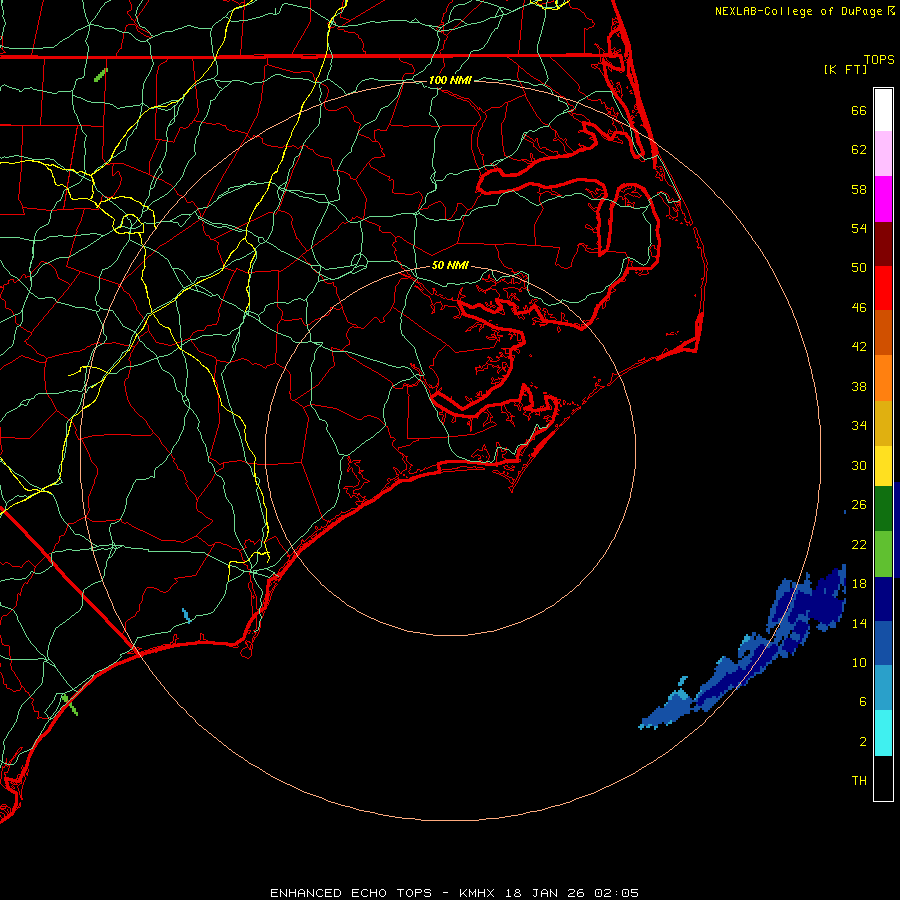
Task: Click the '46' legend value label
Action: click(x=859, y=308)
